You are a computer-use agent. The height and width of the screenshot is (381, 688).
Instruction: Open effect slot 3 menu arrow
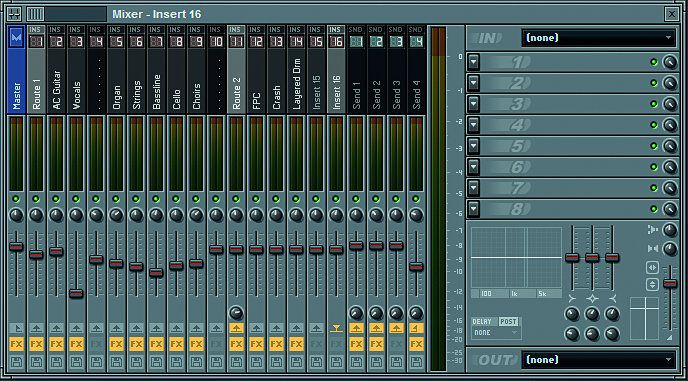(x=473, y=104)
